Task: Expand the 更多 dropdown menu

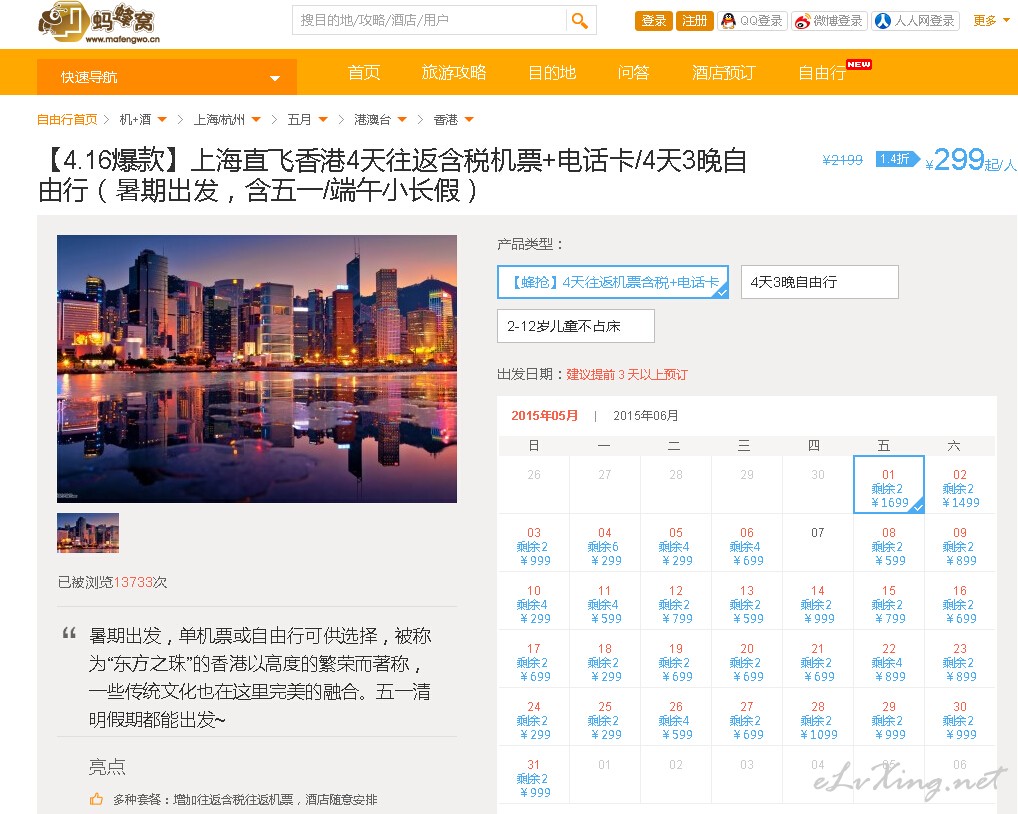Action: pos(991,21)
